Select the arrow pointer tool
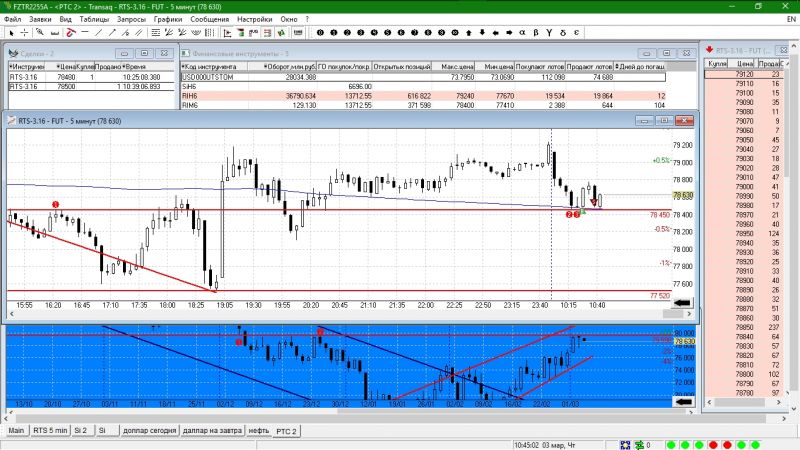This screenshot has width=800, height=450. coord(11,33)
